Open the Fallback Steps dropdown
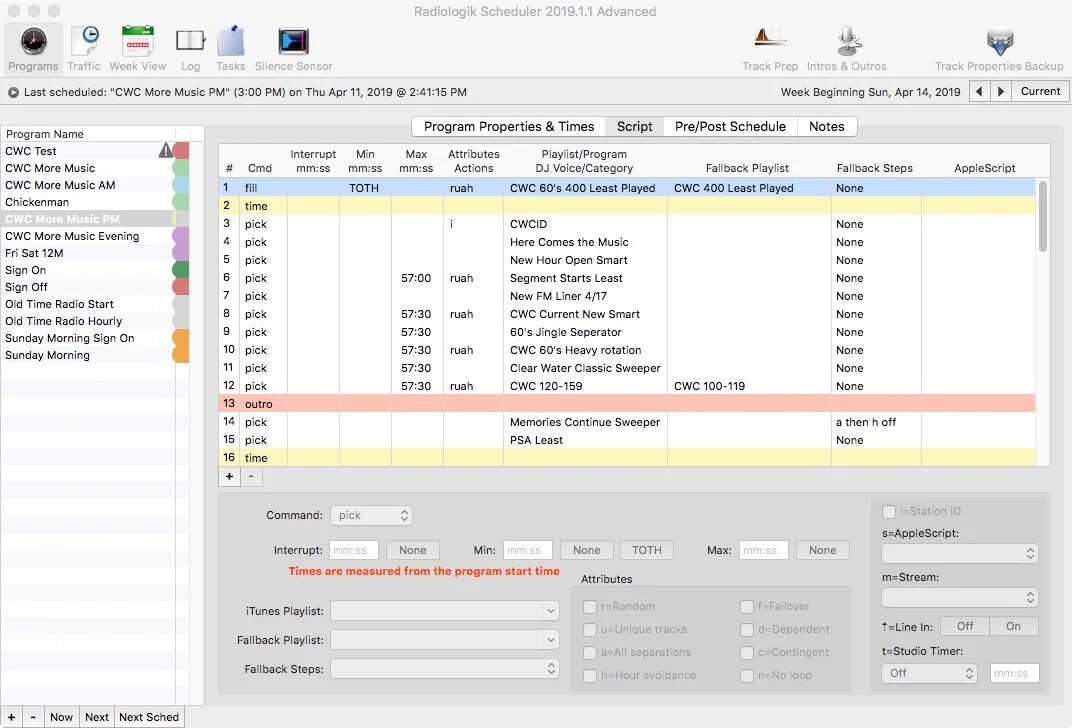 coord(444,669)
